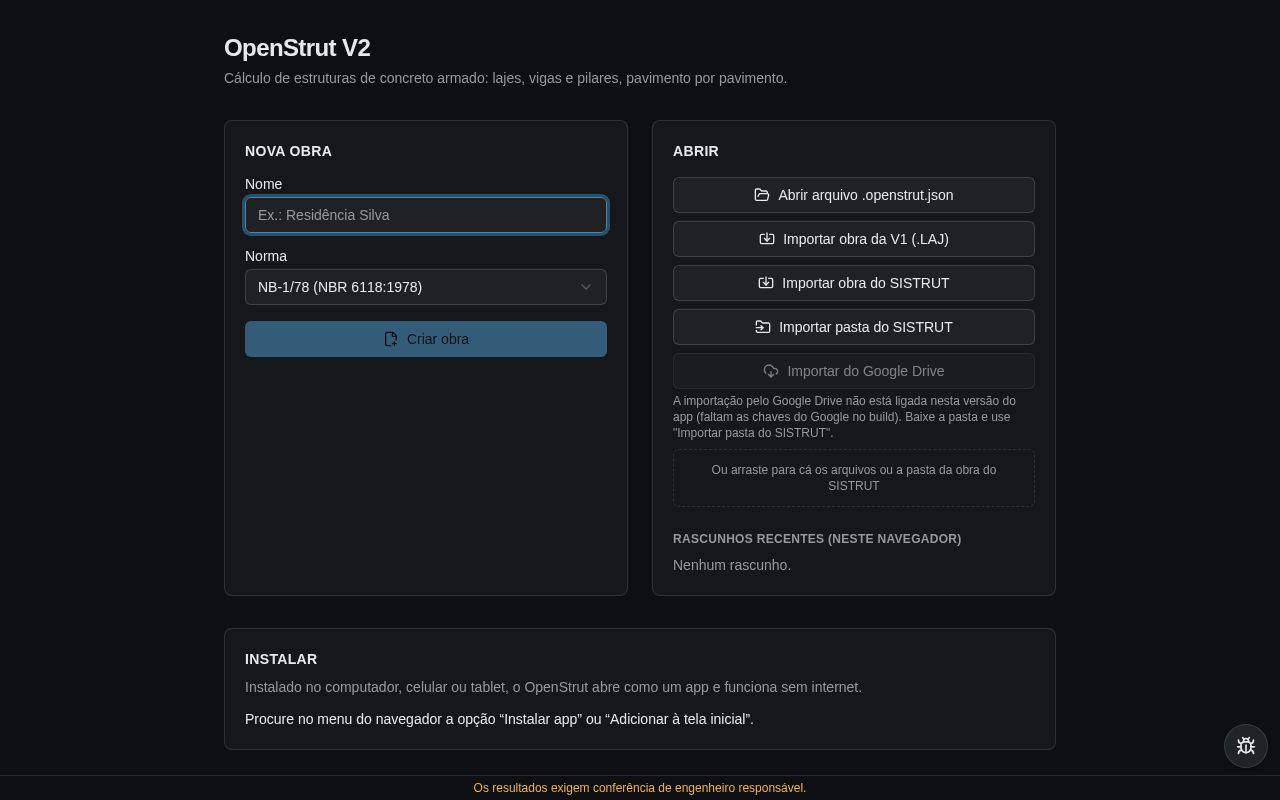Click the Nenhum rascunho. text
1280x800 pixels.
click(732, 565)
